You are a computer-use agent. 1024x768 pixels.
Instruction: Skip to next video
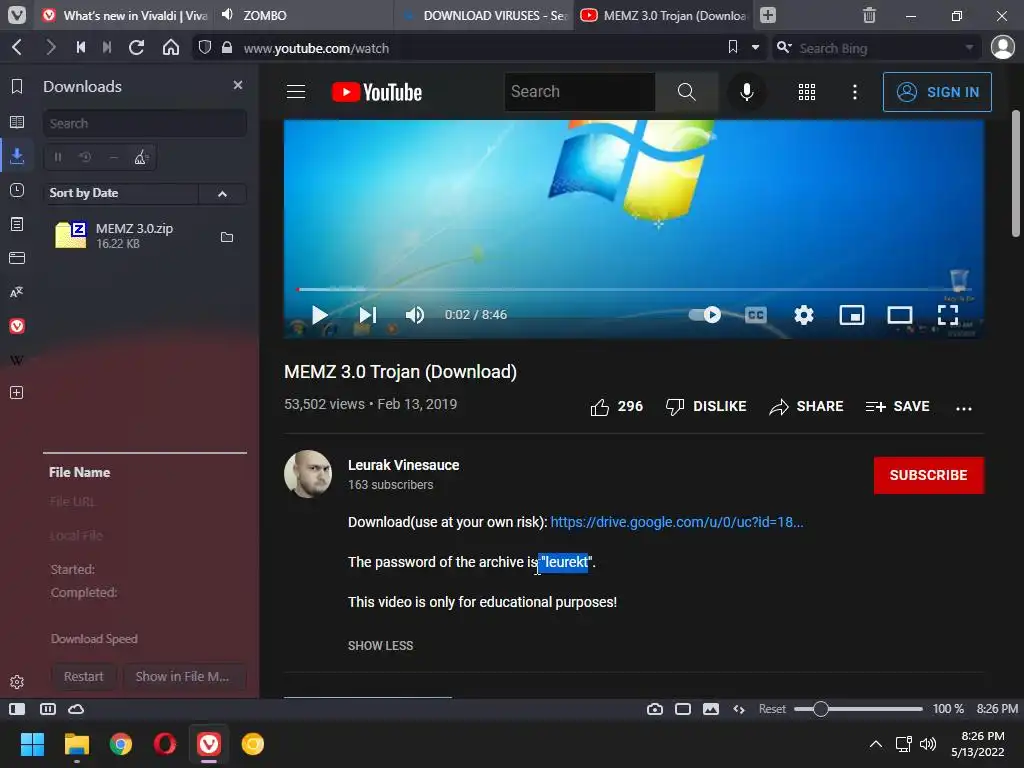point(368,315)
